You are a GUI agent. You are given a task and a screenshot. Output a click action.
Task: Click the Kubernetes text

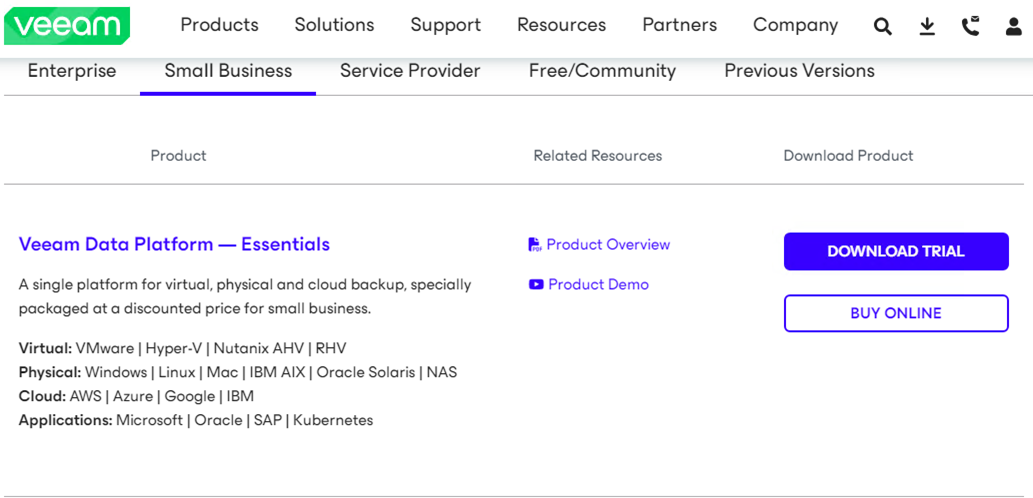(x=333, y=420)
